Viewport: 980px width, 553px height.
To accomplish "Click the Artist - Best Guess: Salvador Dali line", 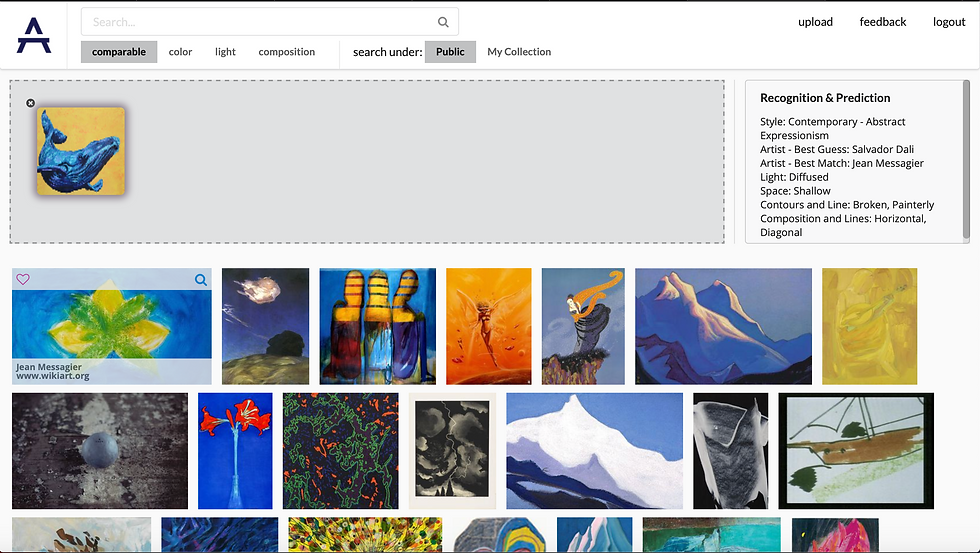I will click(x=837, y=149).
